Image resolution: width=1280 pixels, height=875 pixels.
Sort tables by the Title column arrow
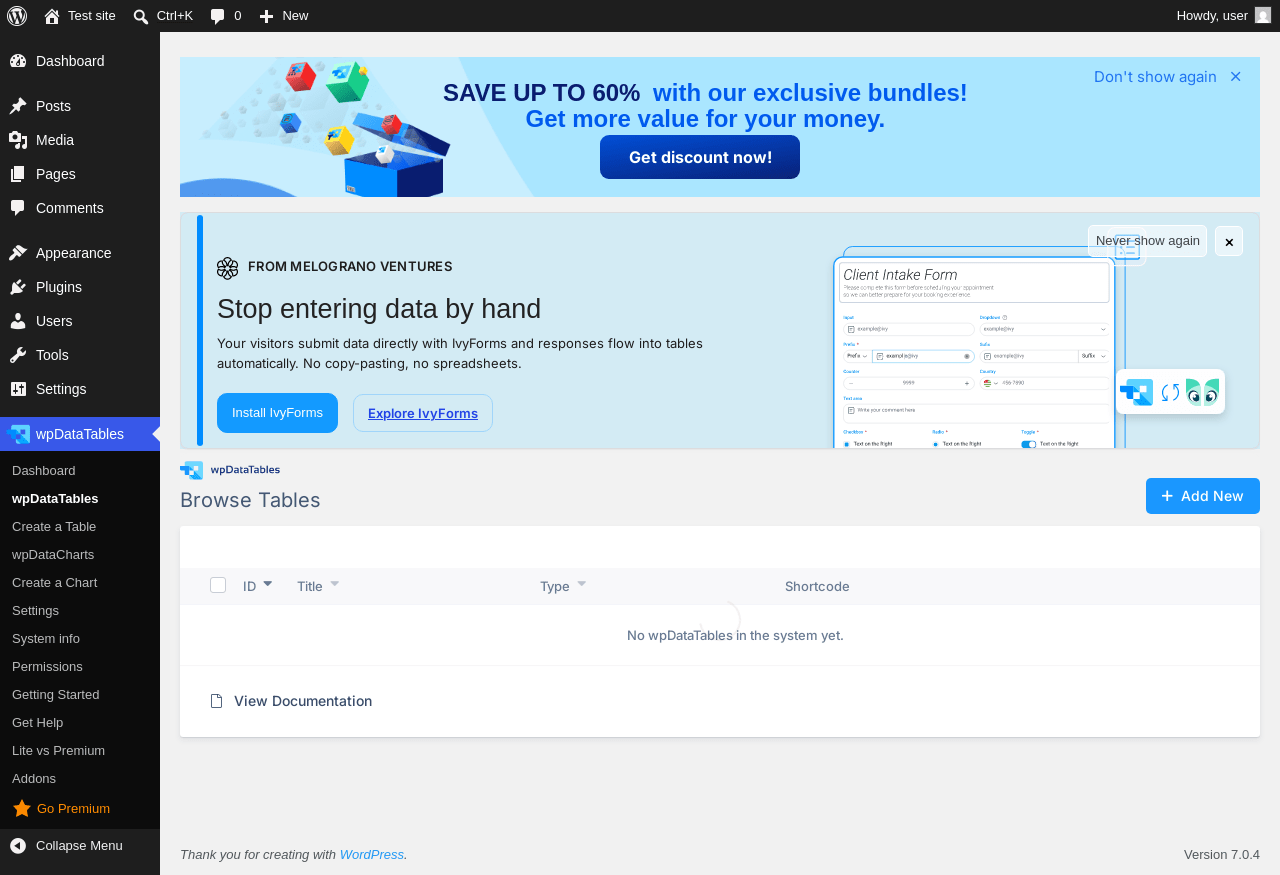tap(334, 583)
